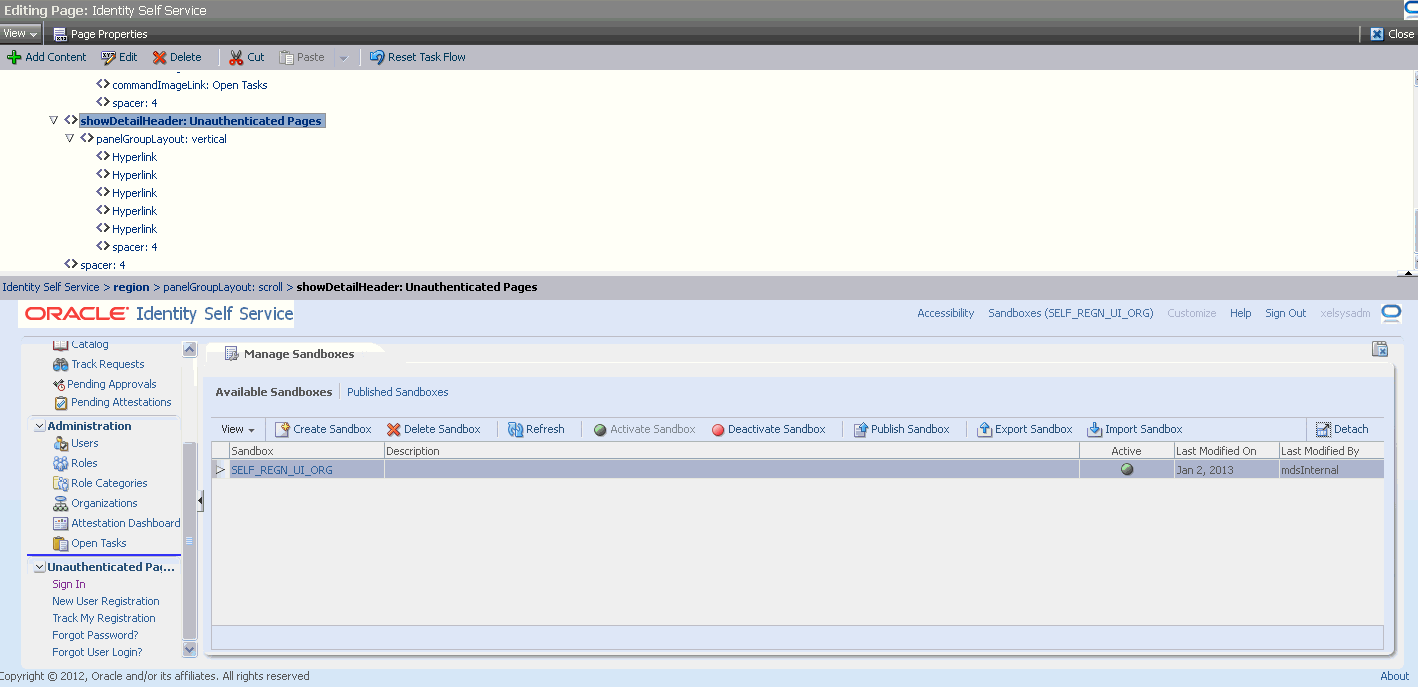Open Pending Approvals
Viewport: 1418px width, 687px height.
(x=111, y=384)
